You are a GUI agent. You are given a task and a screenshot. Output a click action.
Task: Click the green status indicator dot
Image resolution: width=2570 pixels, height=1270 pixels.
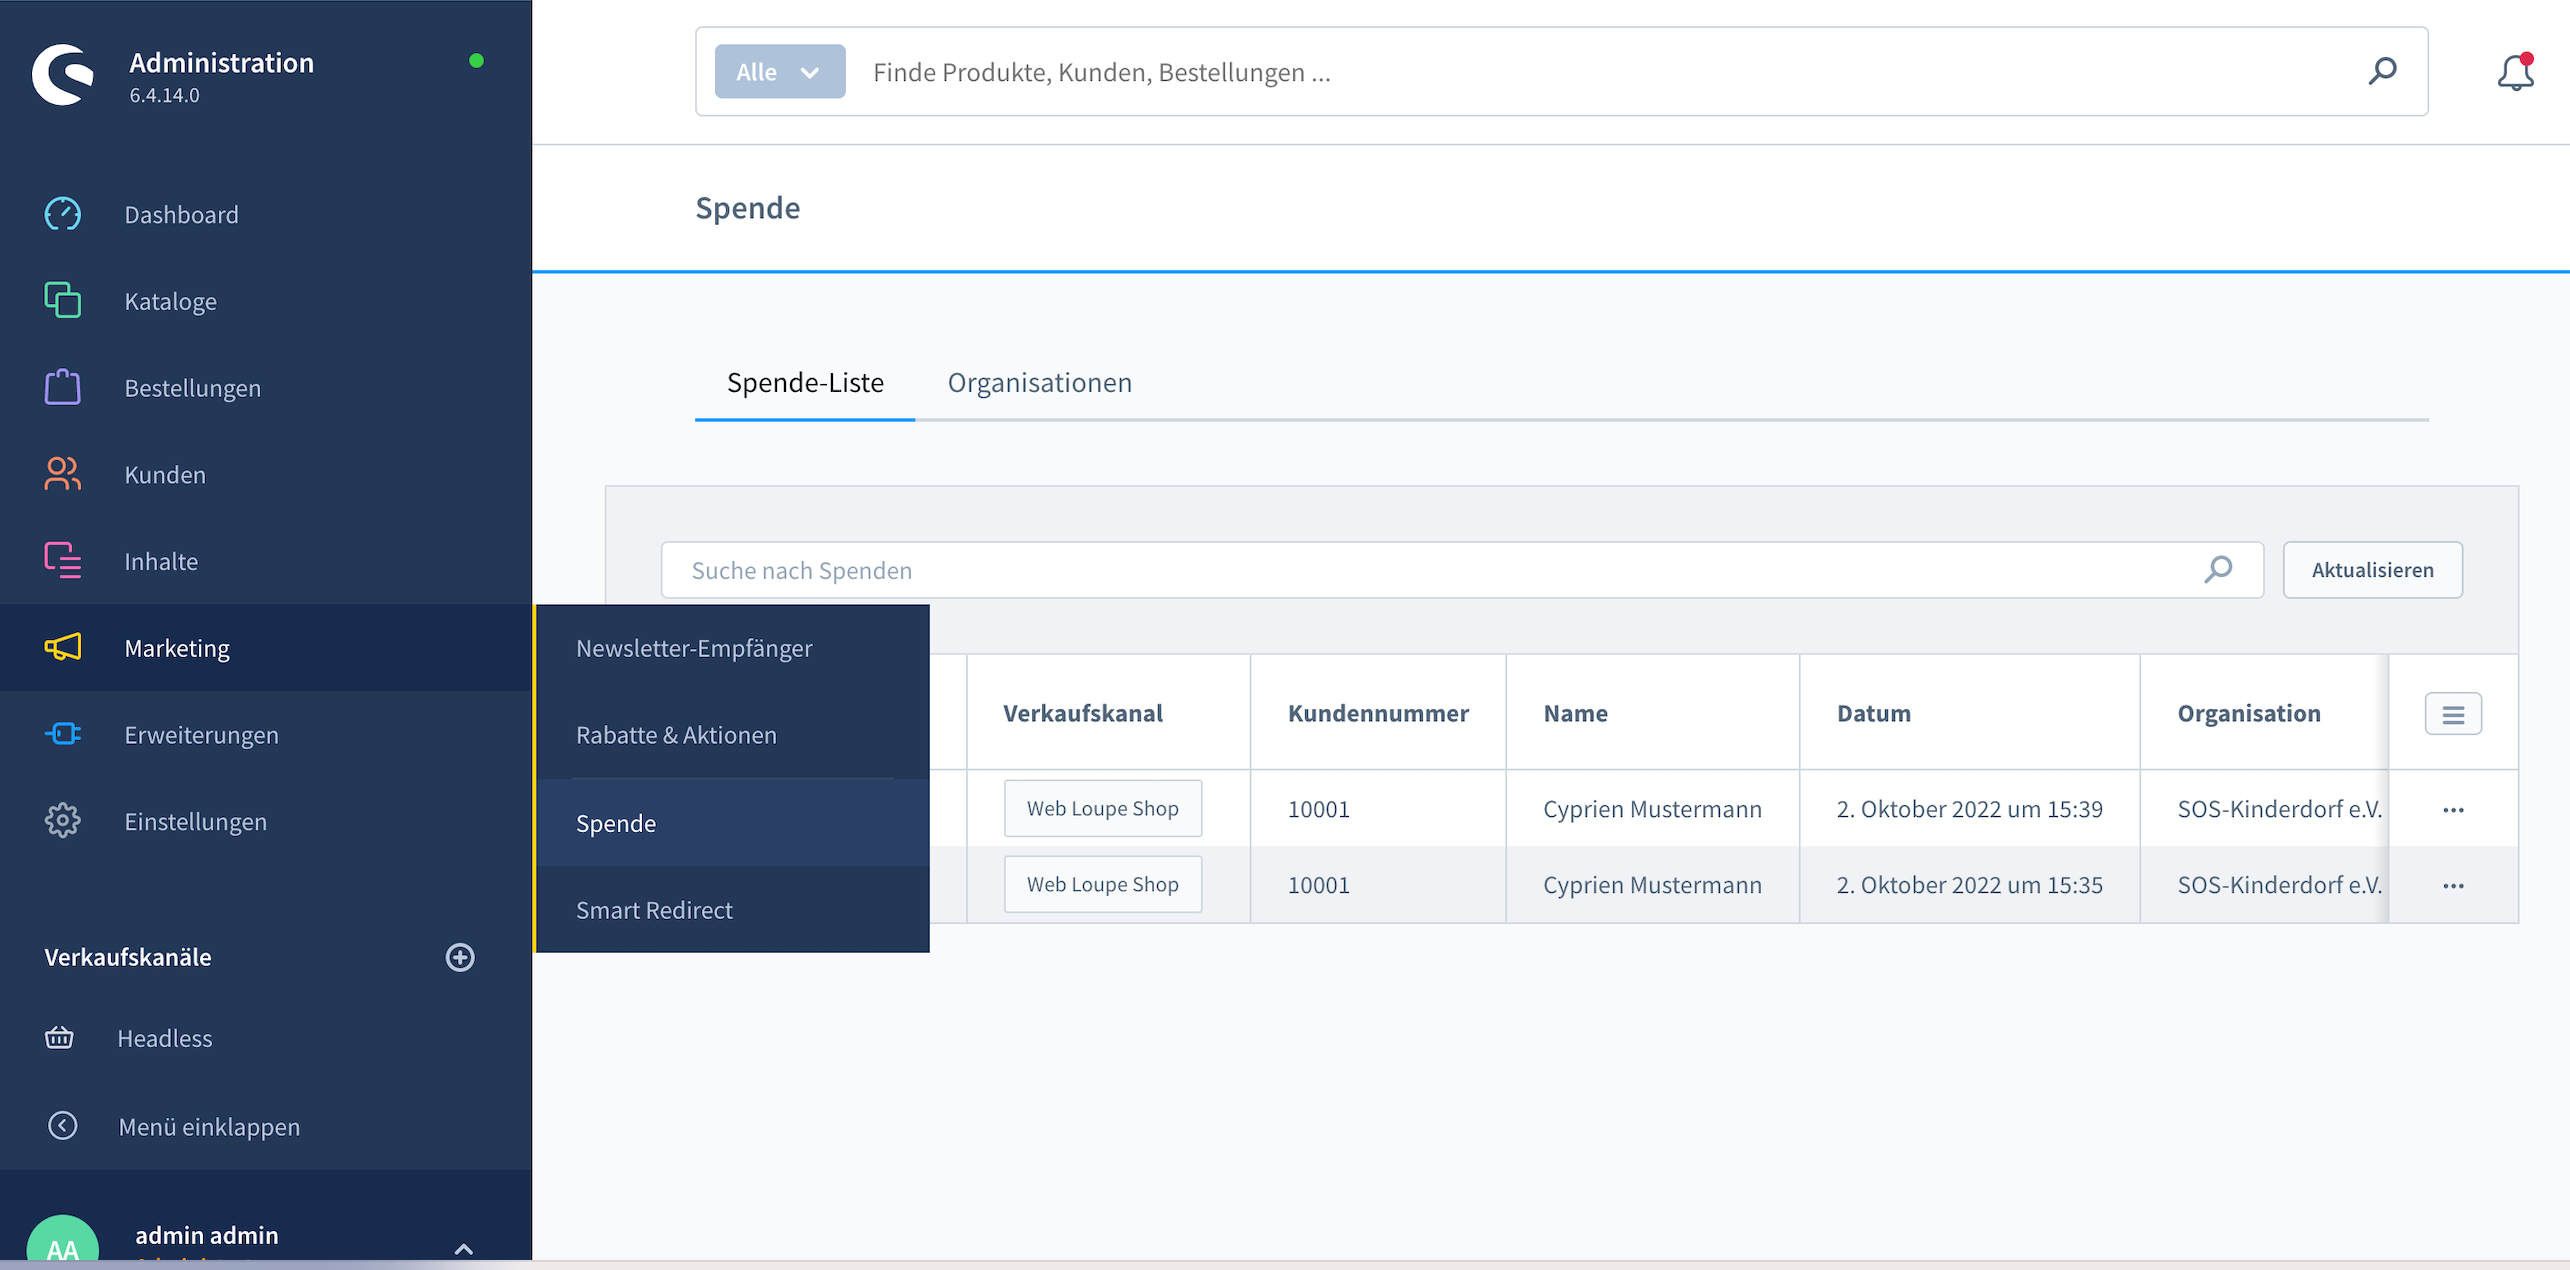tap(477, 61)
